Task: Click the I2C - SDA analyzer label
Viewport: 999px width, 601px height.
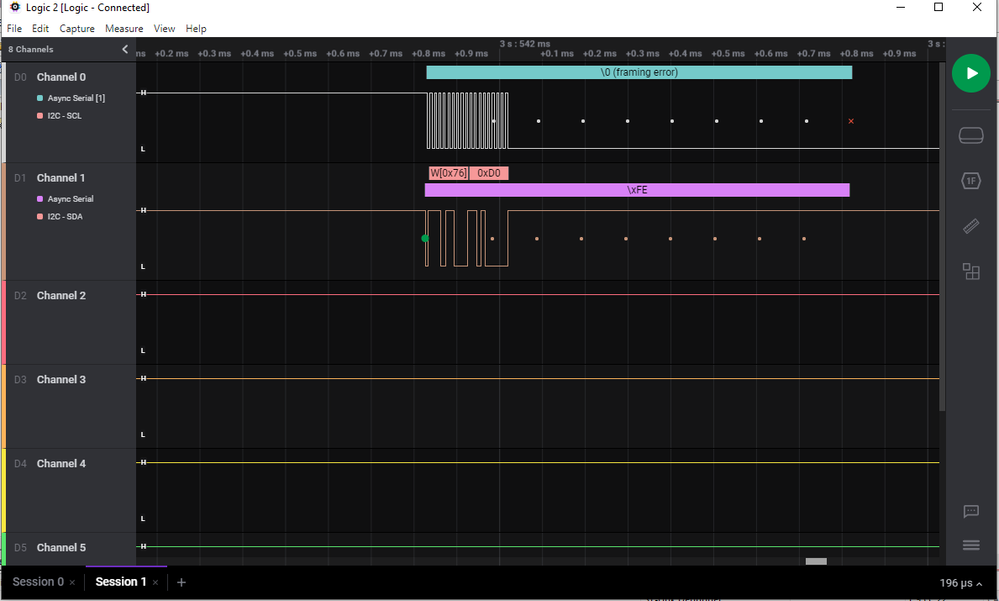Action: coord(65,217)
